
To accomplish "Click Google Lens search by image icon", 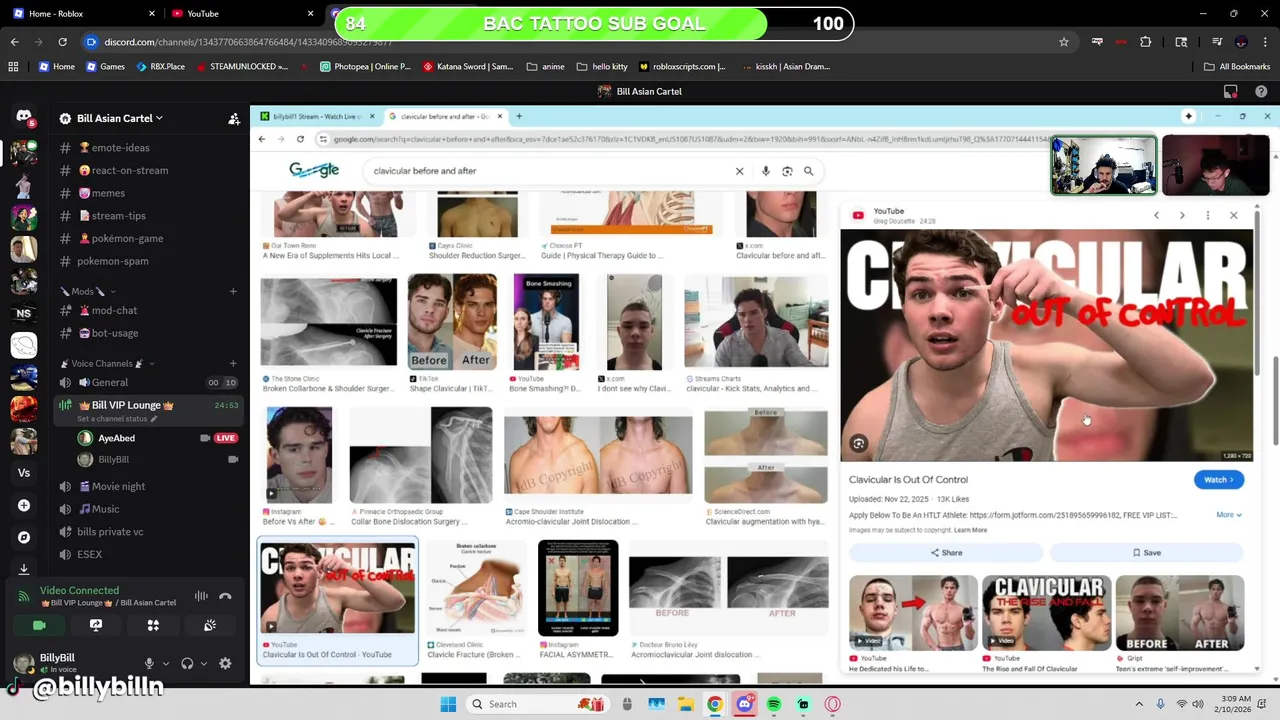I will (787, 171).
